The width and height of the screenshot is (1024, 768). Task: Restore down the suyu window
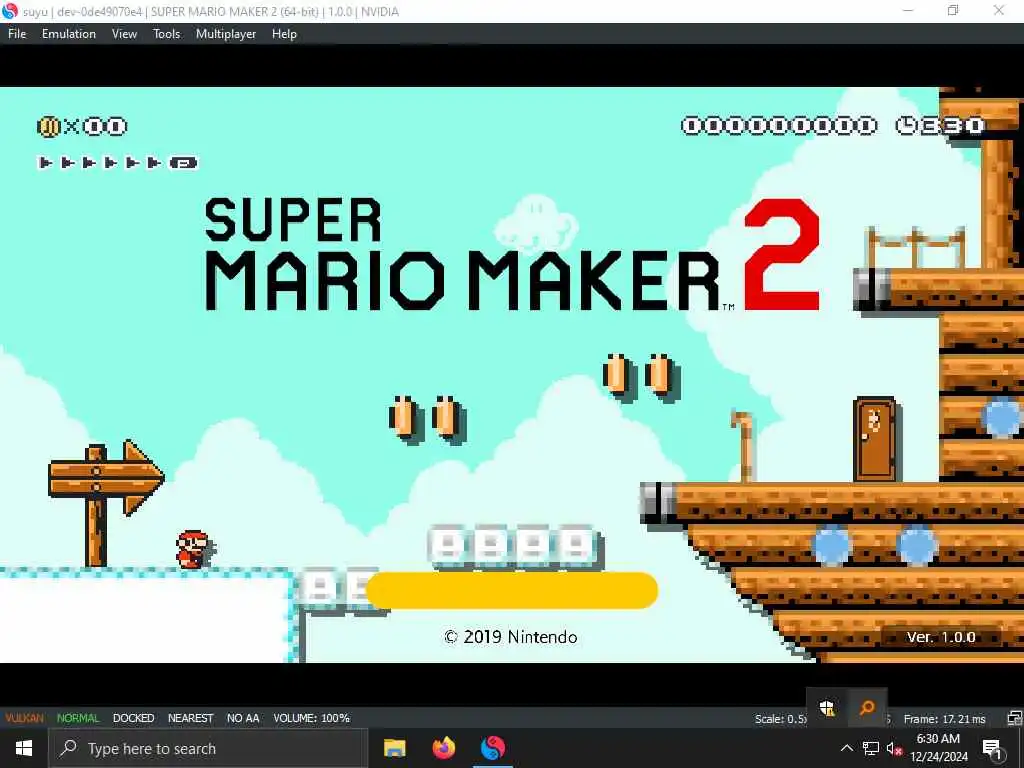pyautogui.click(x=953, y=10)
